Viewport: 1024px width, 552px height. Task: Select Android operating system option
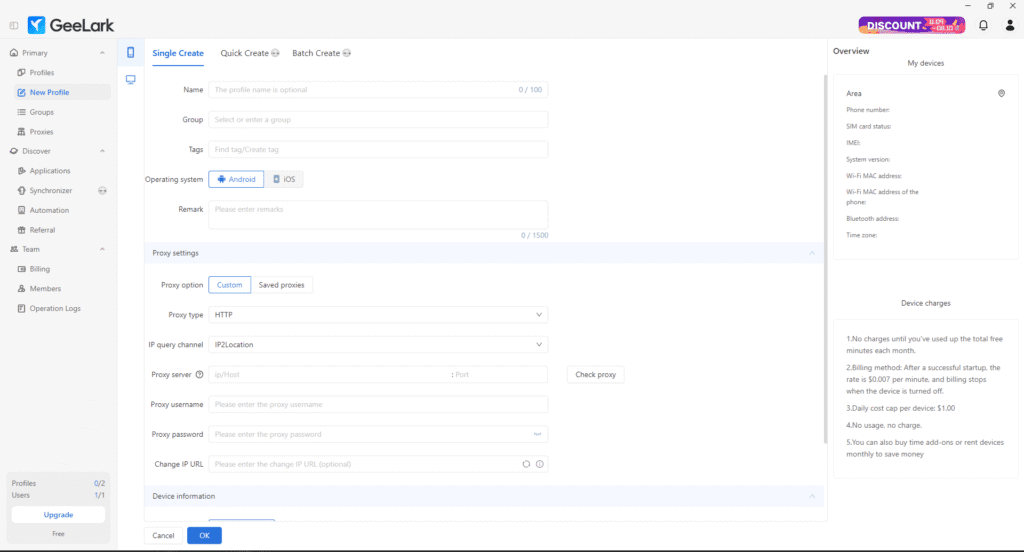pyautogui.click(x=236, y=180)
